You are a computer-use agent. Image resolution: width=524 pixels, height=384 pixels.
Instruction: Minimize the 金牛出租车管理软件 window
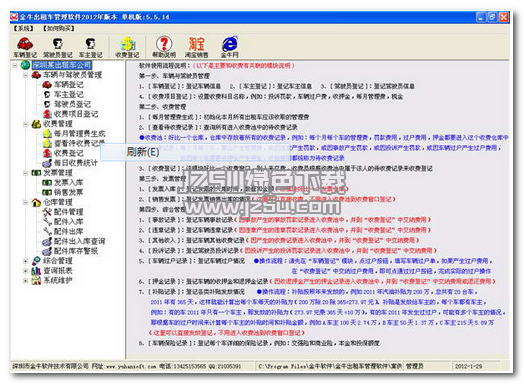[x=481, y=17]
